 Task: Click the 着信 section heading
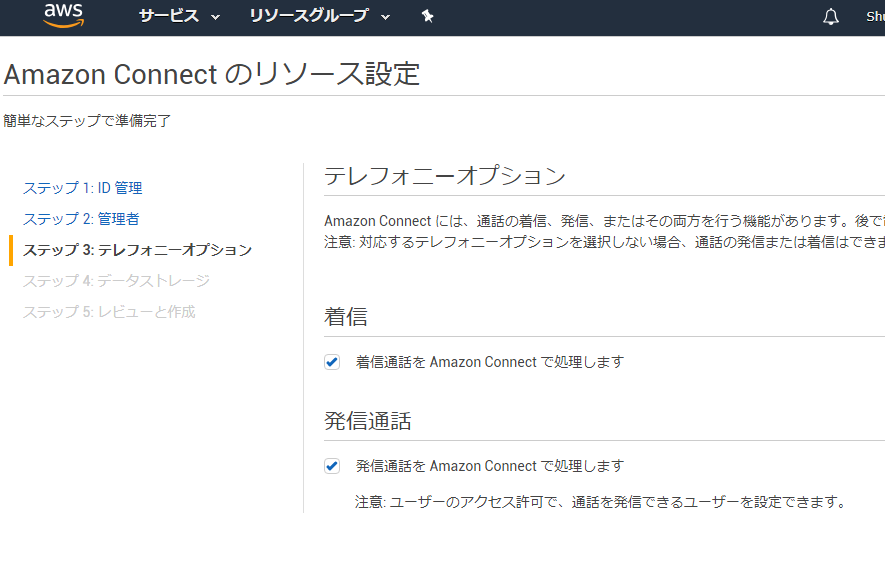pyautogui.click(x=346, y=316)
